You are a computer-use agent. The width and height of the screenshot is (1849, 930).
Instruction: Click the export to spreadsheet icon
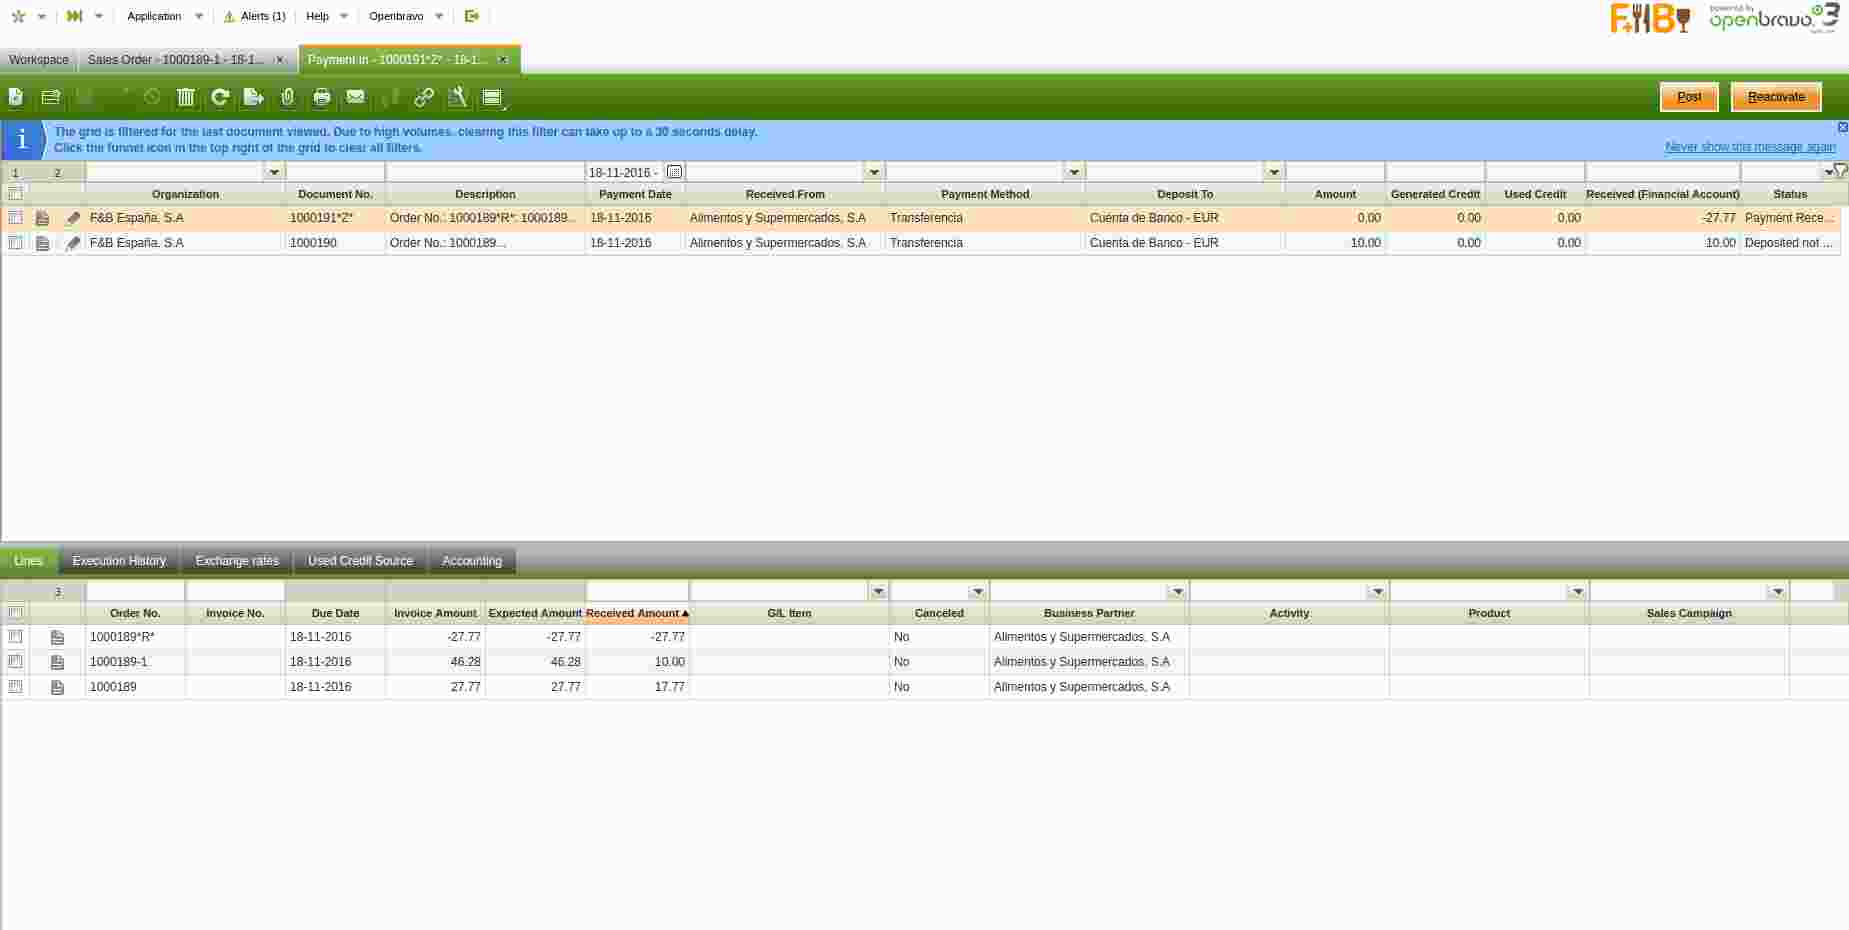tap(254, 97)
